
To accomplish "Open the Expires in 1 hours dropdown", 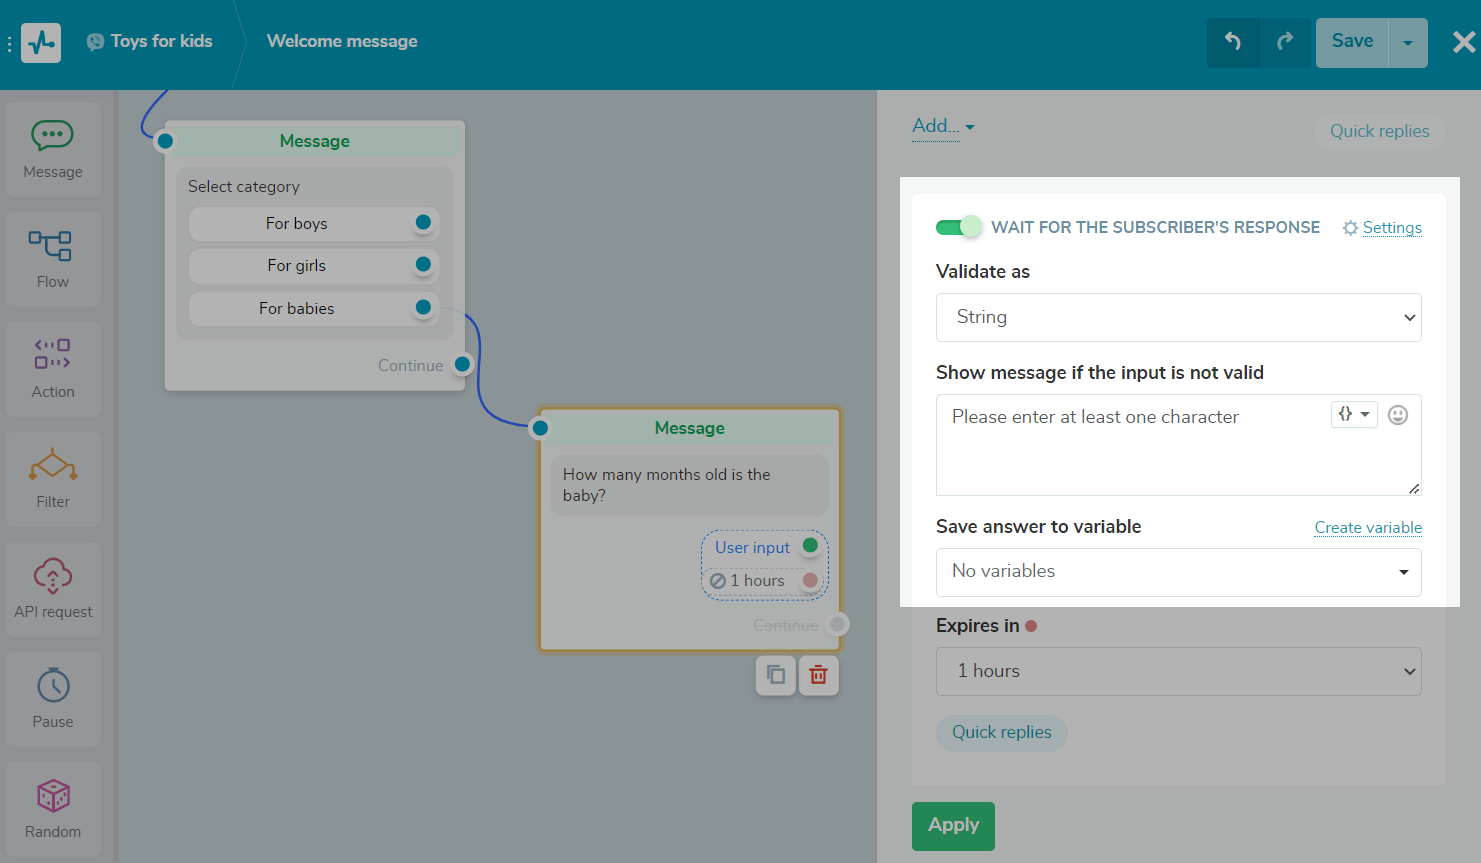I will [x=1178, y=671].
